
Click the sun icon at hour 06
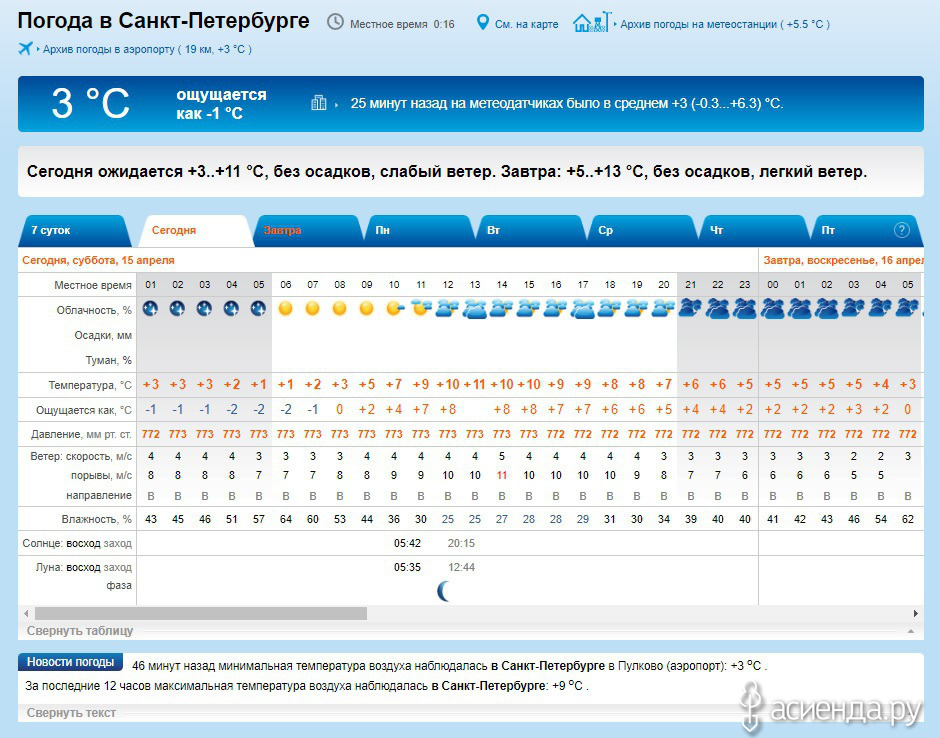(285, 309)
